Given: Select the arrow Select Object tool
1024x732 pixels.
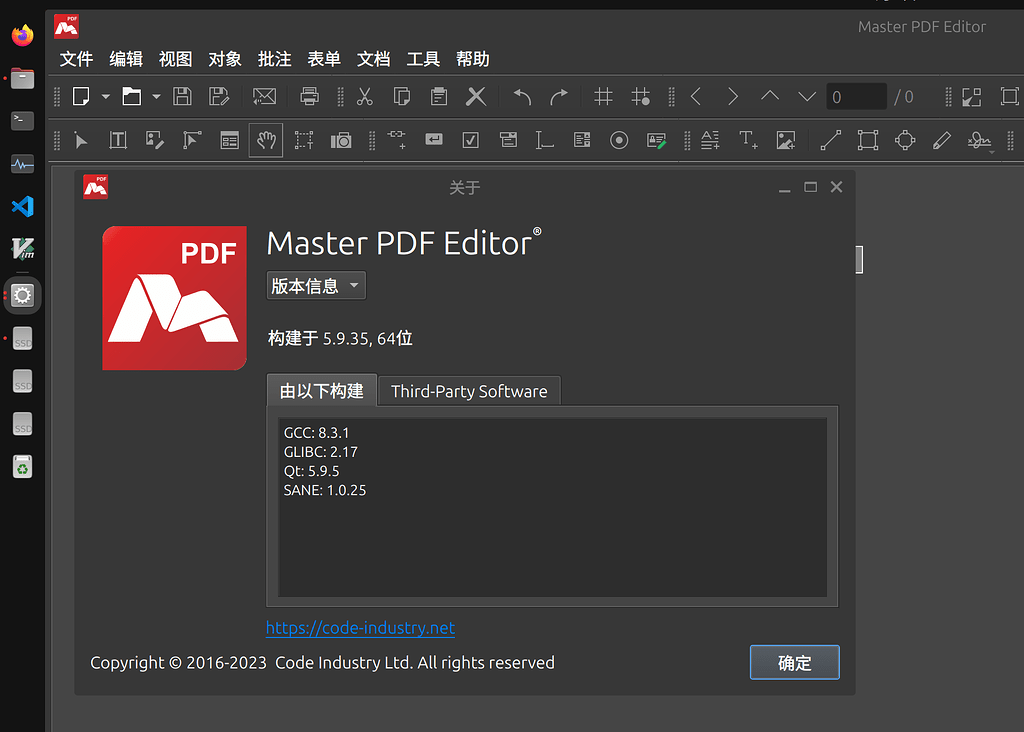Looking at the screenshot, I should pos(81,140).
